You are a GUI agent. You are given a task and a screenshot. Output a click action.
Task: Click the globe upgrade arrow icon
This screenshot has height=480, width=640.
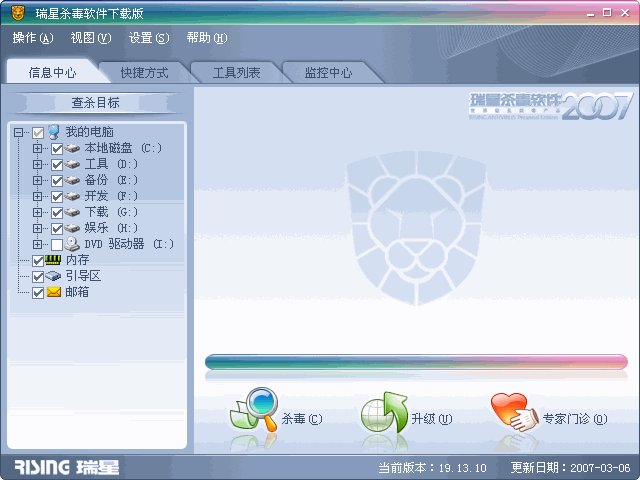[384, 412]
